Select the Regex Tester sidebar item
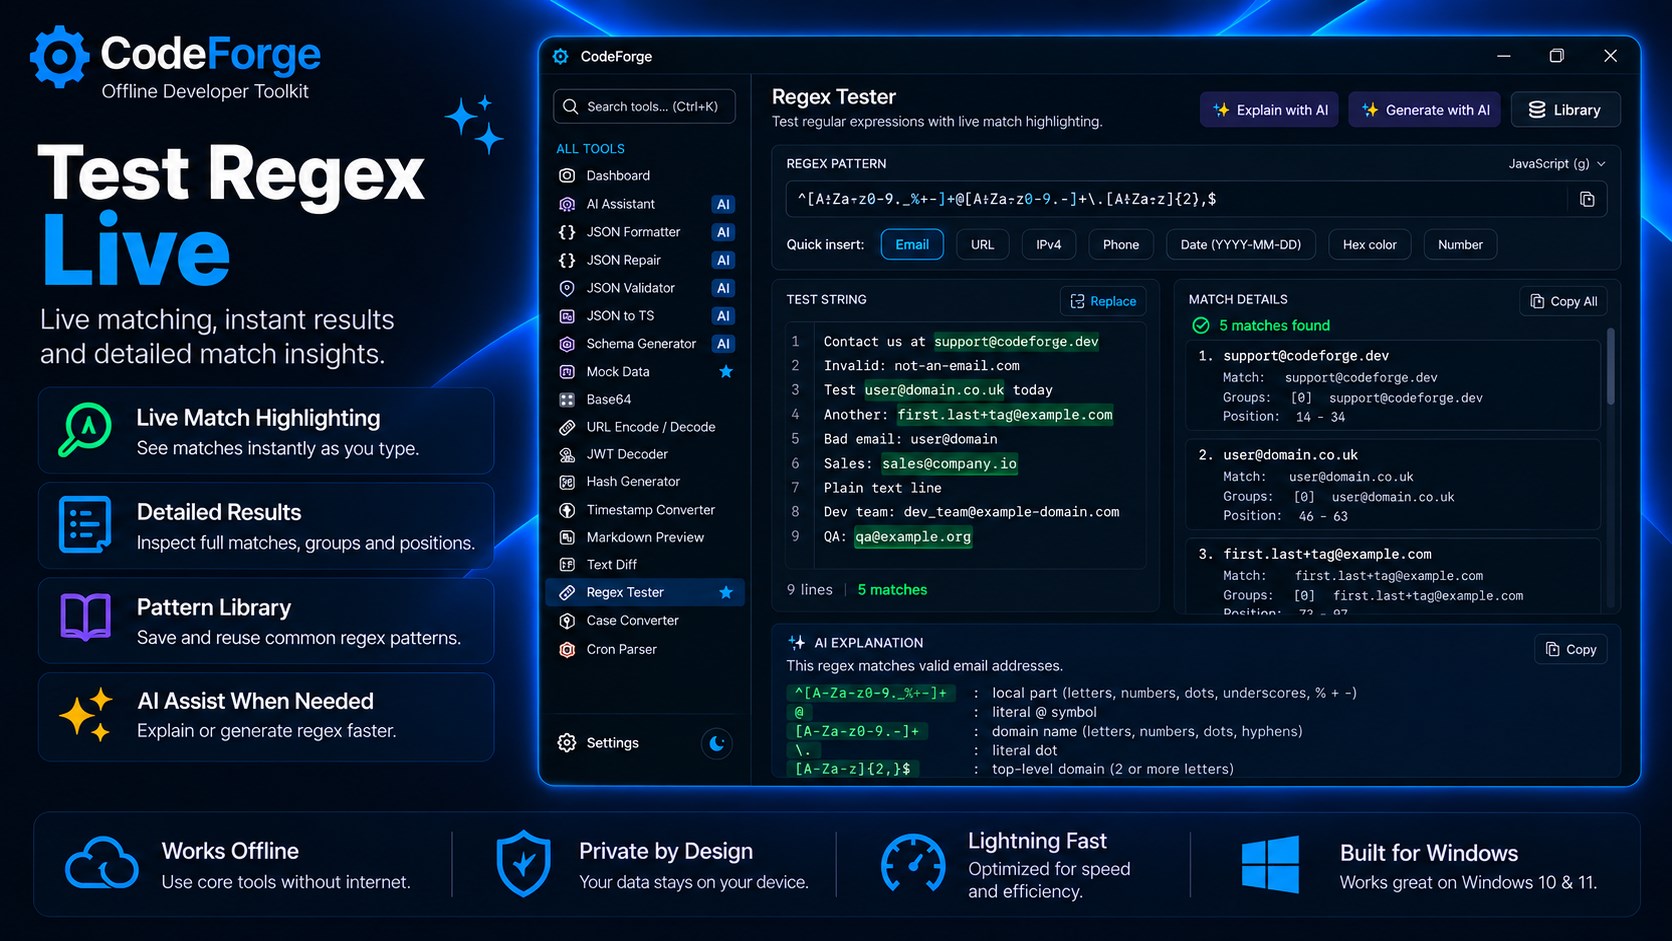 [645, 593]
